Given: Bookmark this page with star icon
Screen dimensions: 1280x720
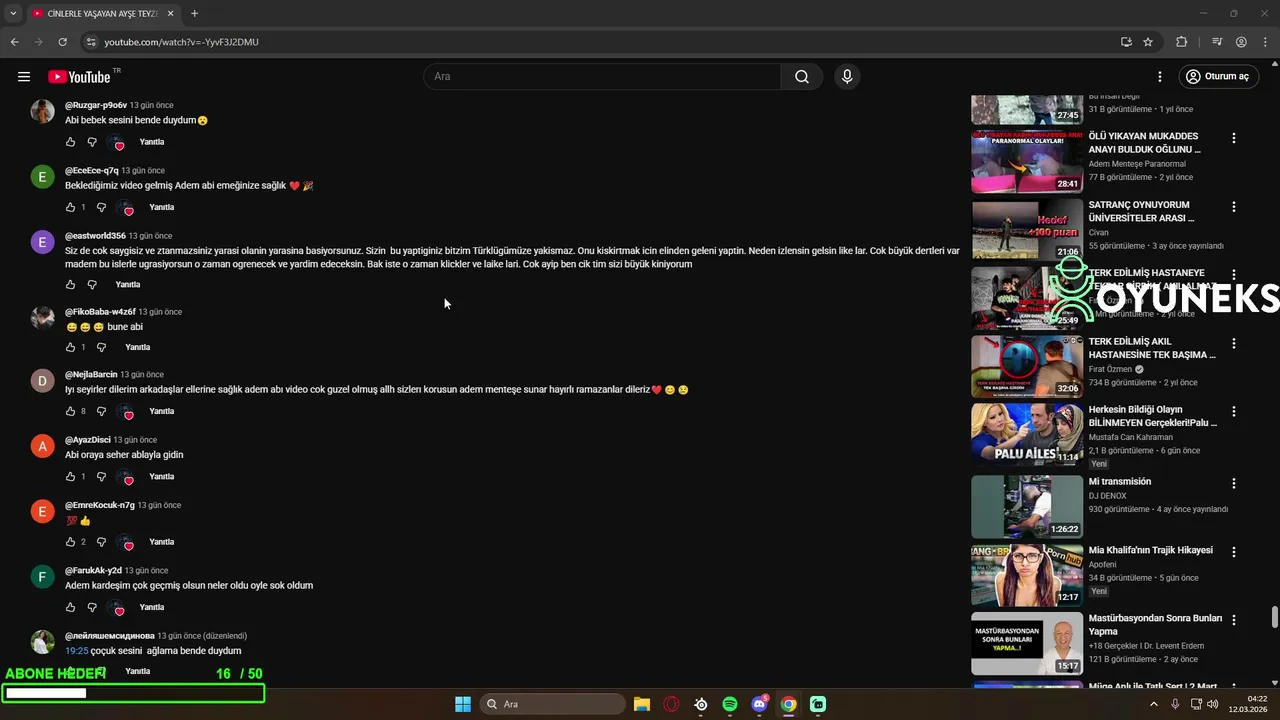Looking at the screenshot, I should click(1148, 42).
